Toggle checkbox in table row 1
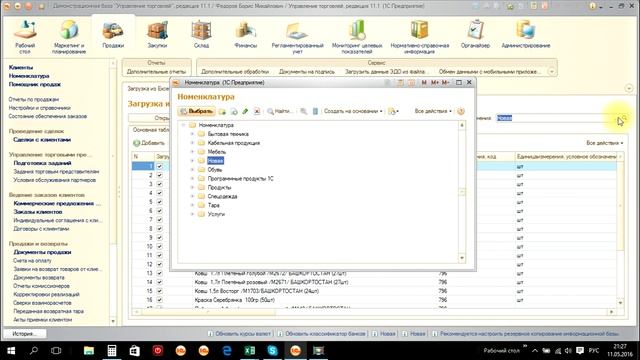Image resolution: width=640 pixels, height=360 pixels. pos(160,166)
